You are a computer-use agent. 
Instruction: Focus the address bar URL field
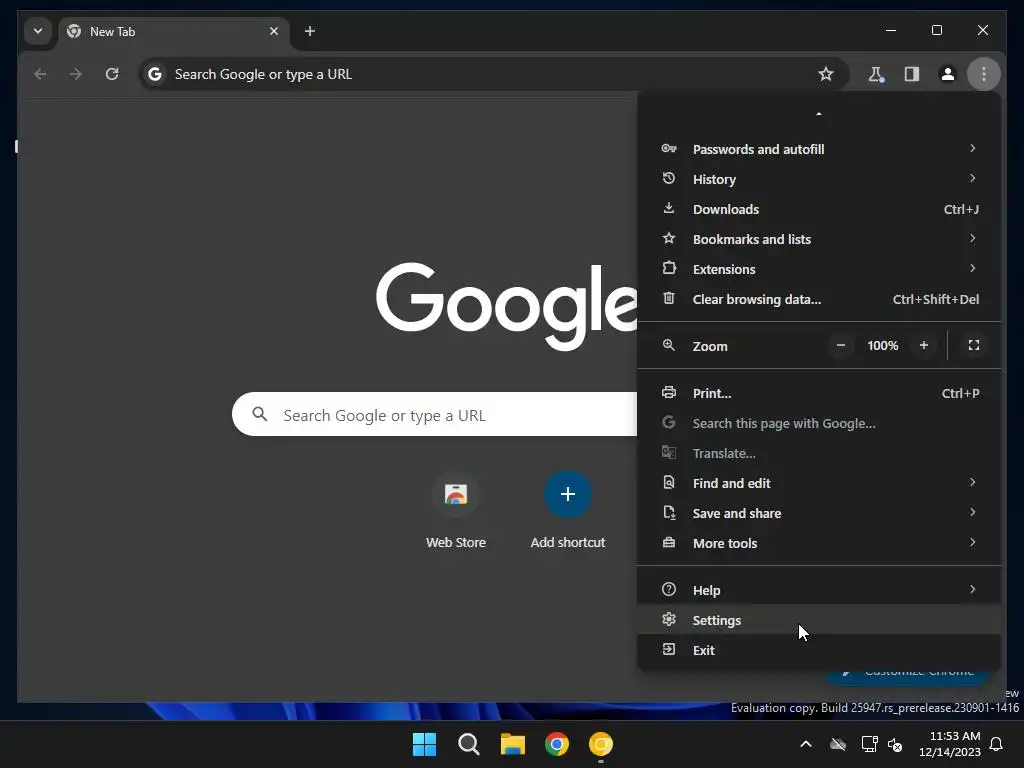493,74
